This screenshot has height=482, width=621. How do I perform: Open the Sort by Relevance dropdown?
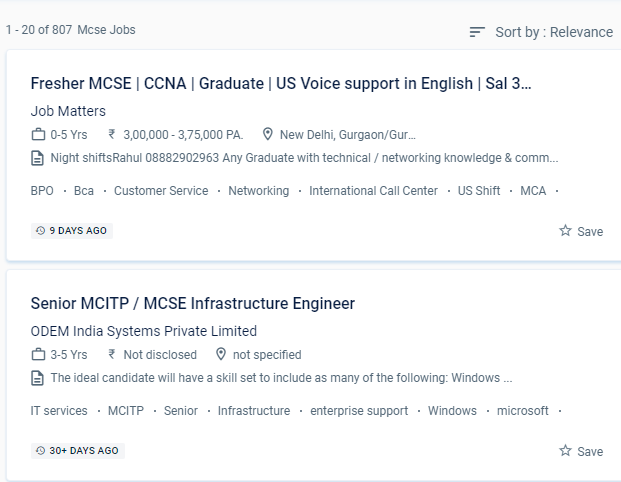553,32
